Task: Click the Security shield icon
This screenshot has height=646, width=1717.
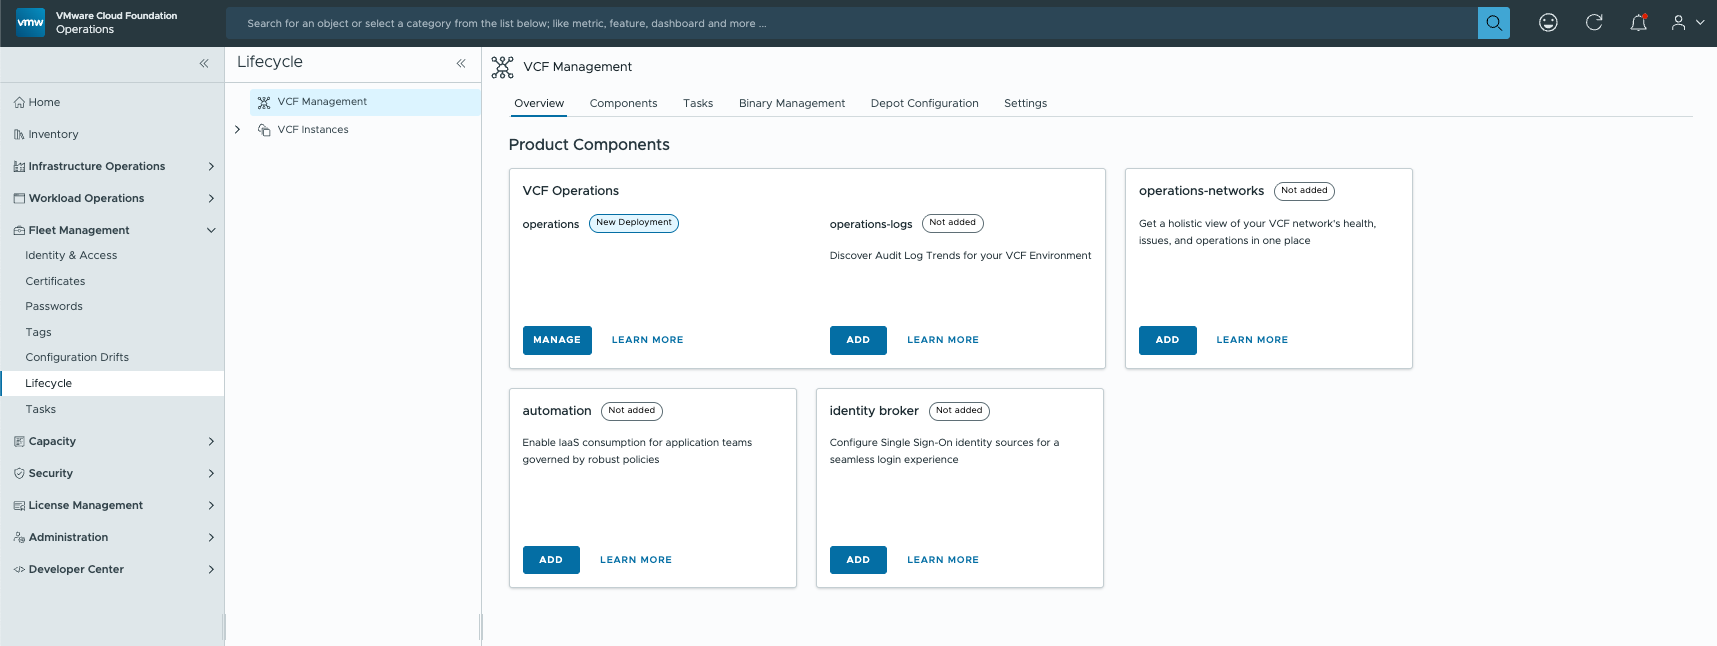Action: coord(19,473)
